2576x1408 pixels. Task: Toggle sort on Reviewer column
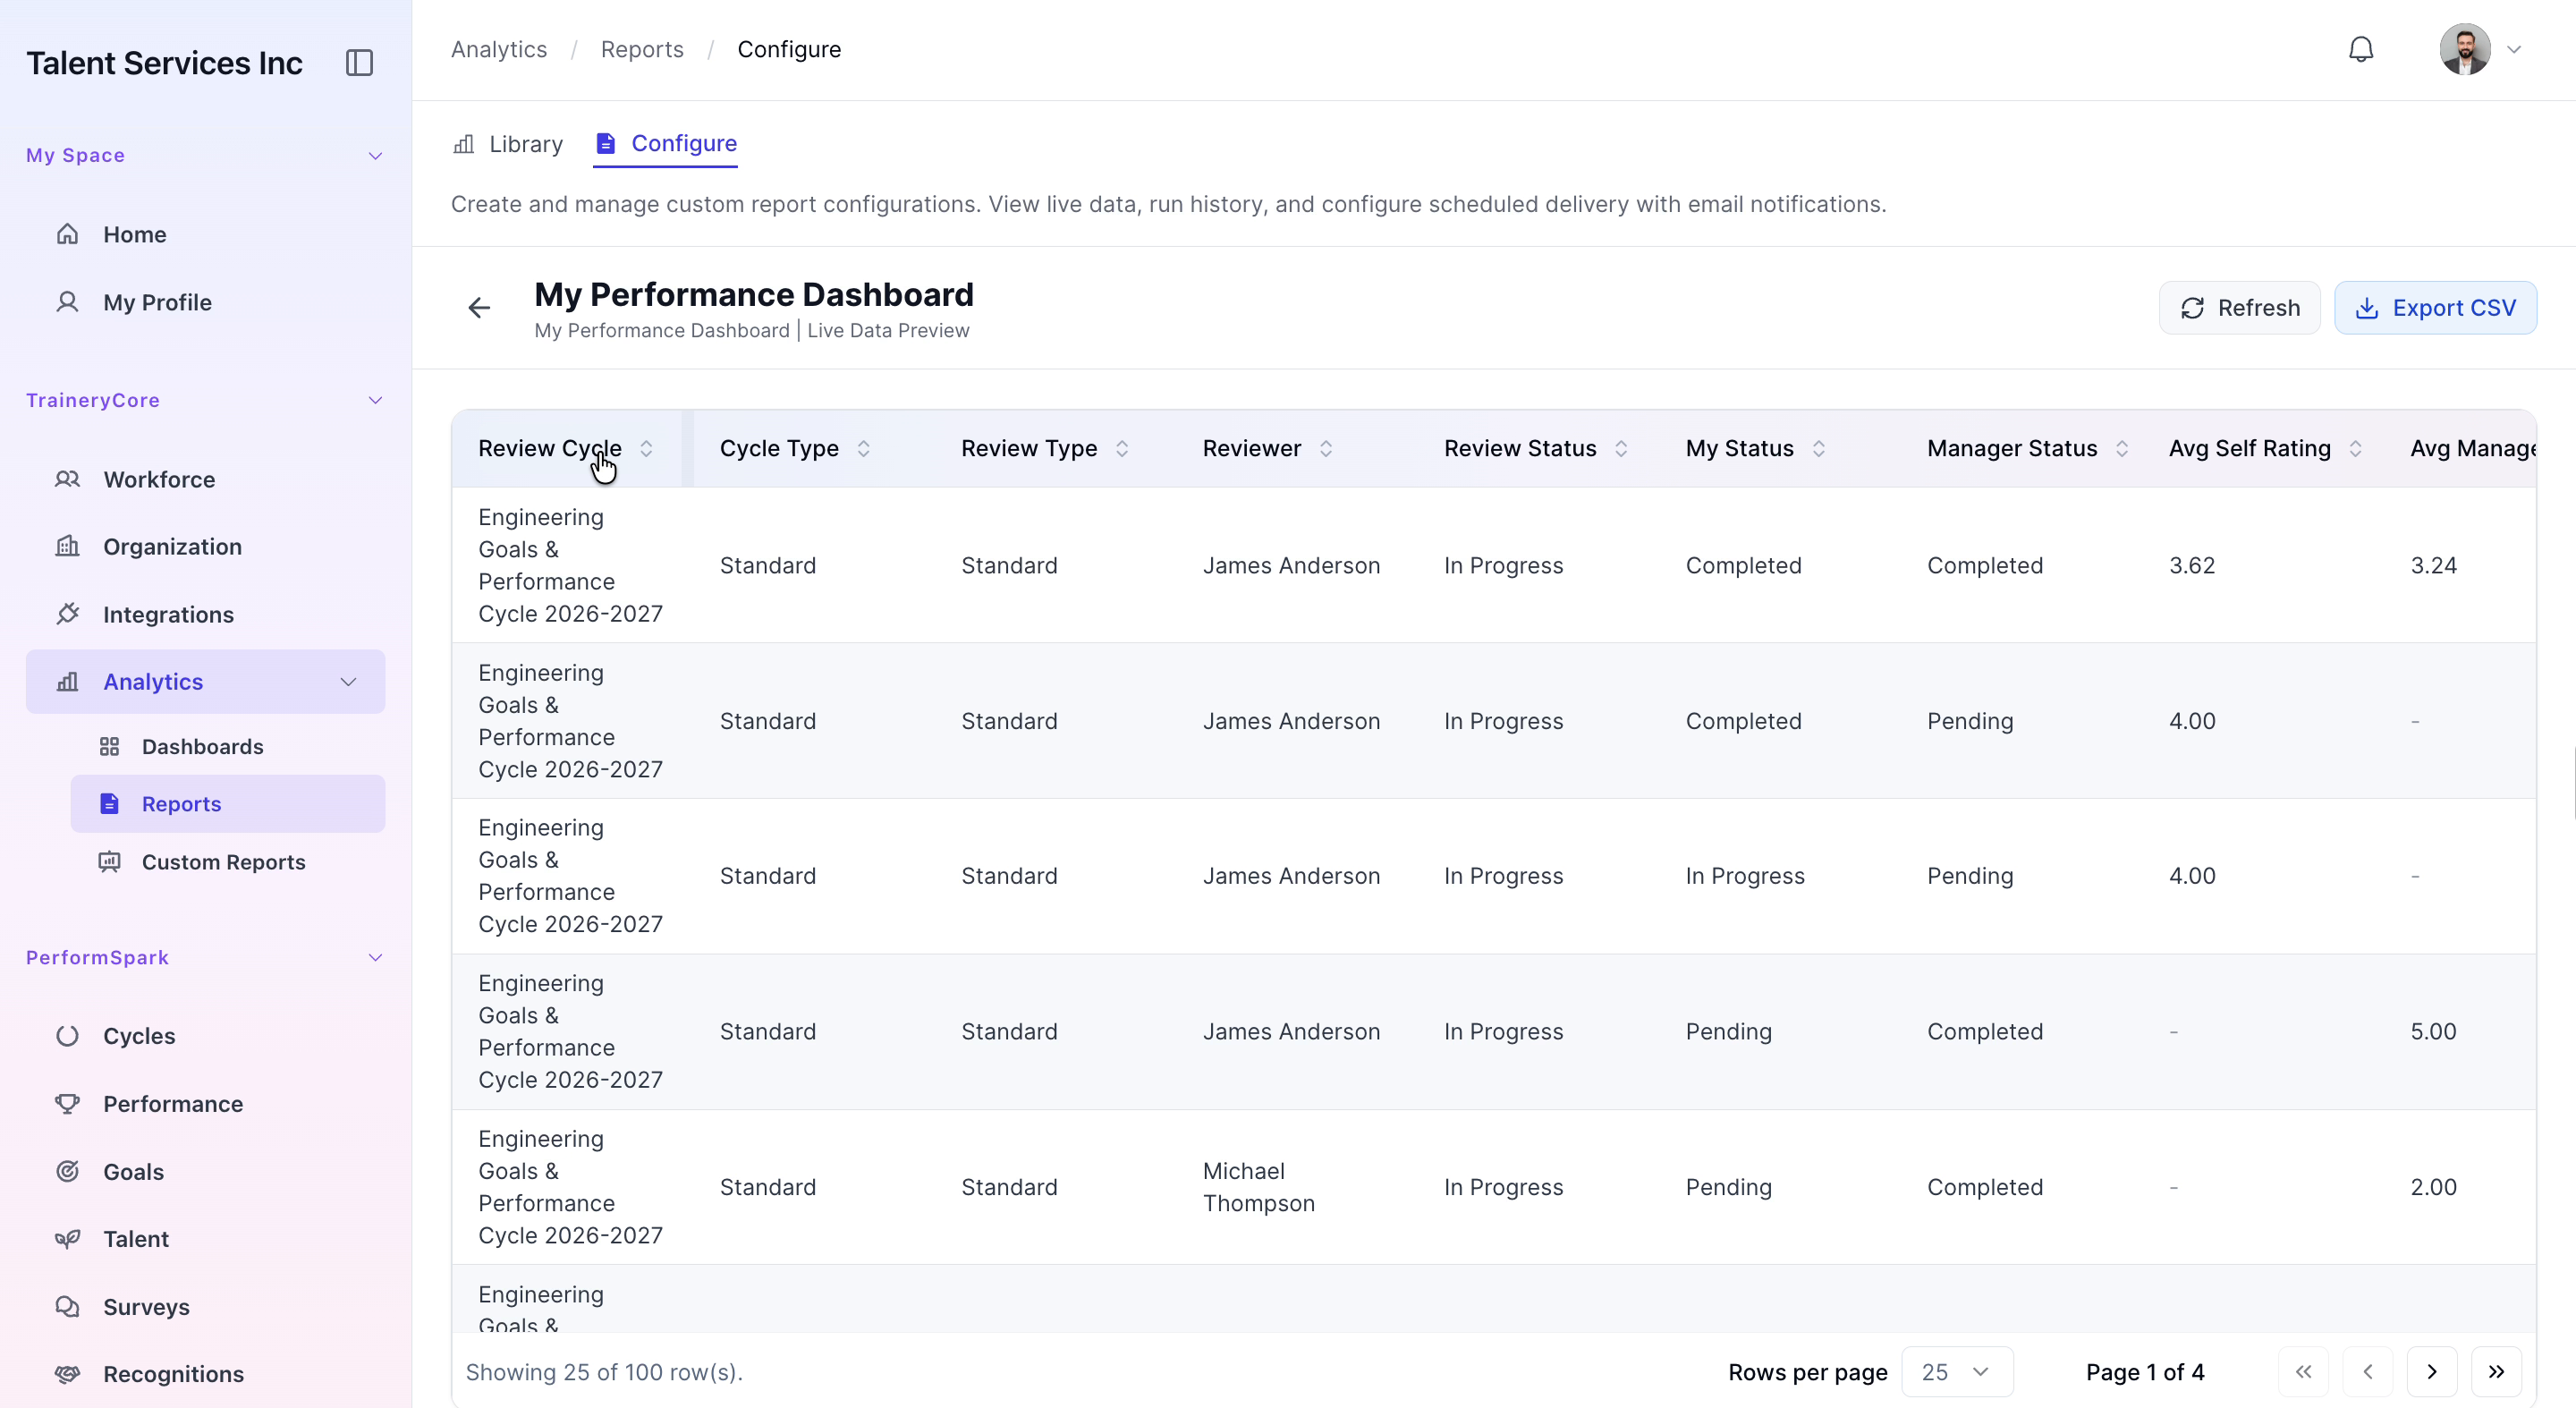1326,449
